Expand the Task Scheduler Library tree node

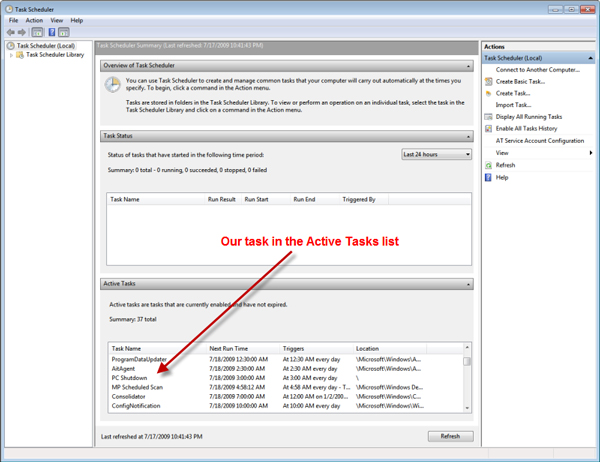coord(11,55)
